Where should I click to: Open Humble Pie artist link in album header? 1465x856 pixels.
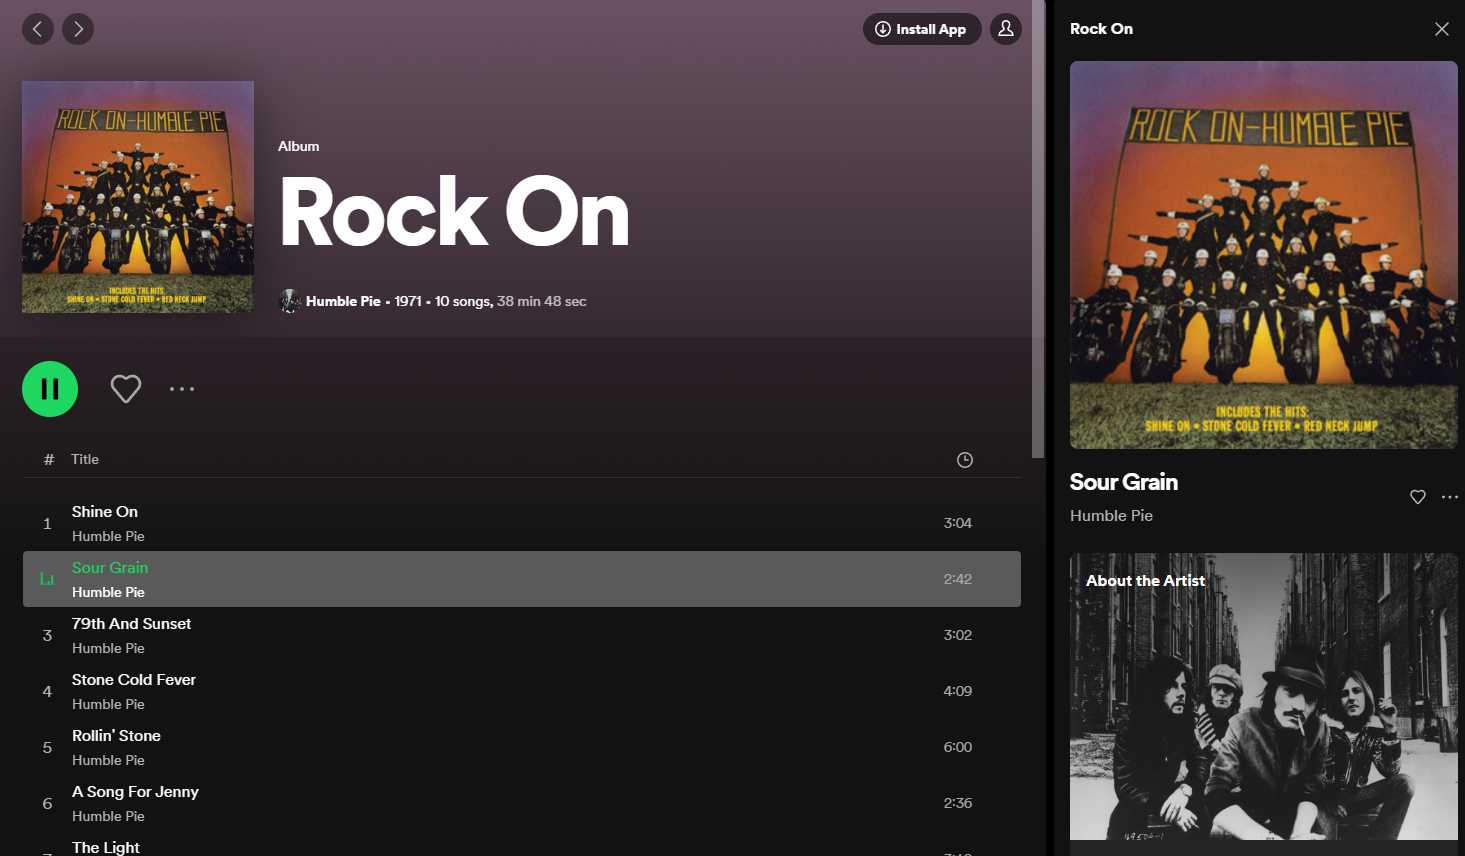[343, 301]
